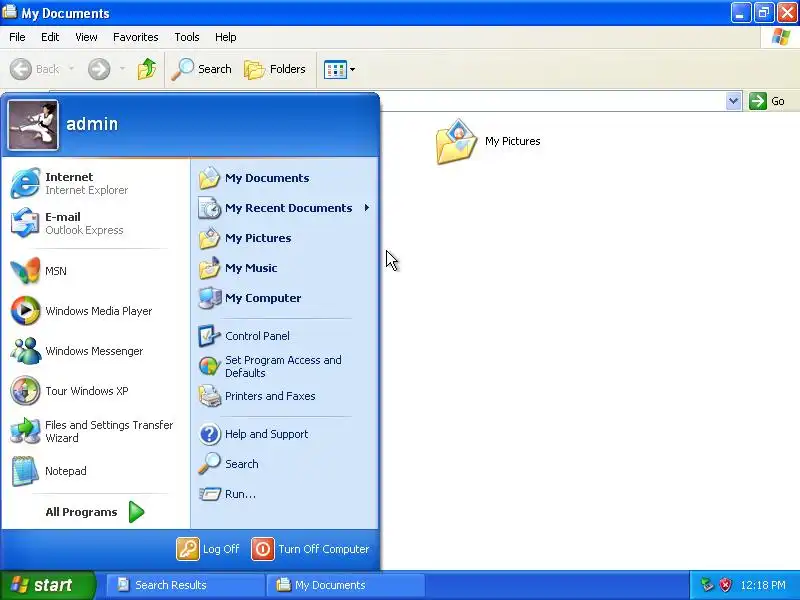
Task: Open Search from the Start menu
Action: click(x=285, y=464)
